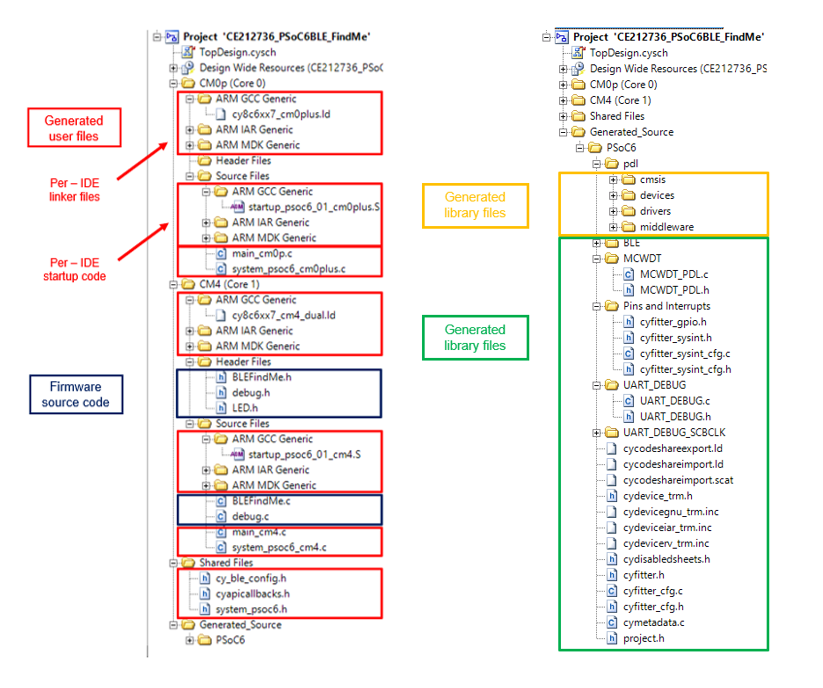The image size is (823, 688).
Task: Click the BLEFindMe.h header file icon
Action: coord(221,377)
